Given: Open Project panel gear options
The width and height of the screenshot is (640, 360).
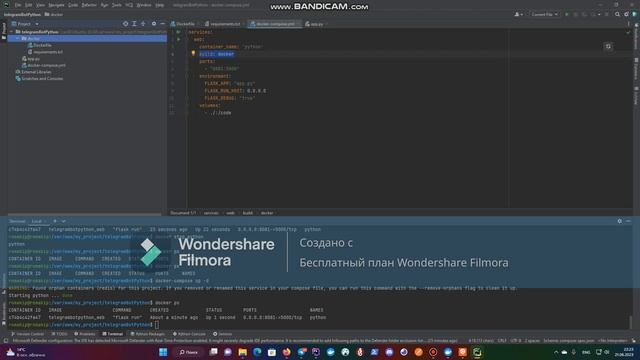Looking at the screenshot, I should point(154,24).
